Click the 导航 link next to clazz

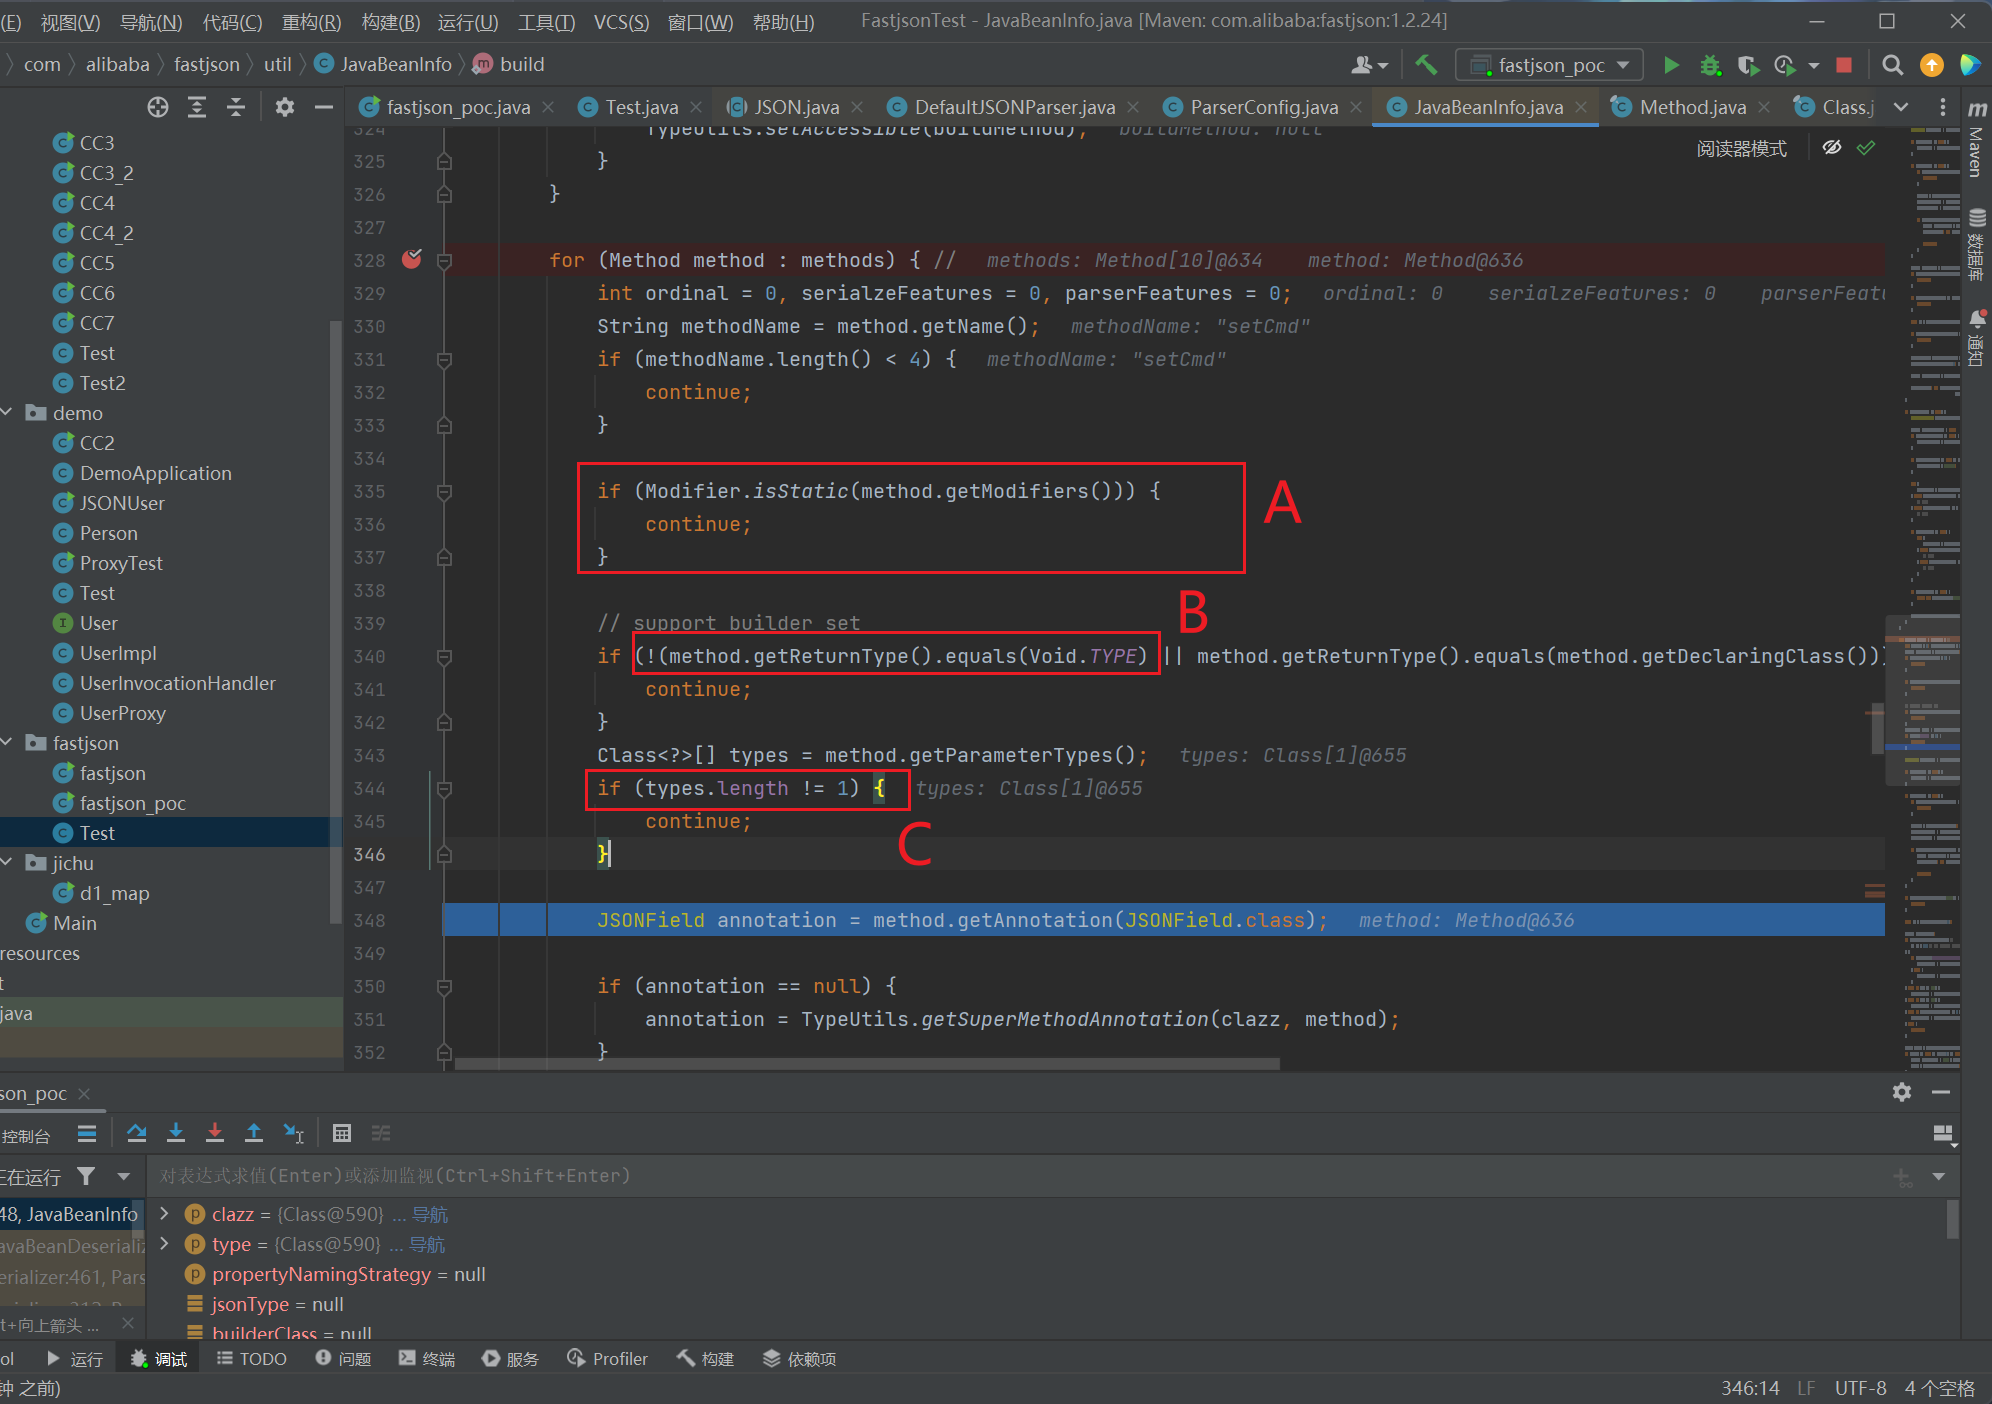click(x=430, y=1214)
